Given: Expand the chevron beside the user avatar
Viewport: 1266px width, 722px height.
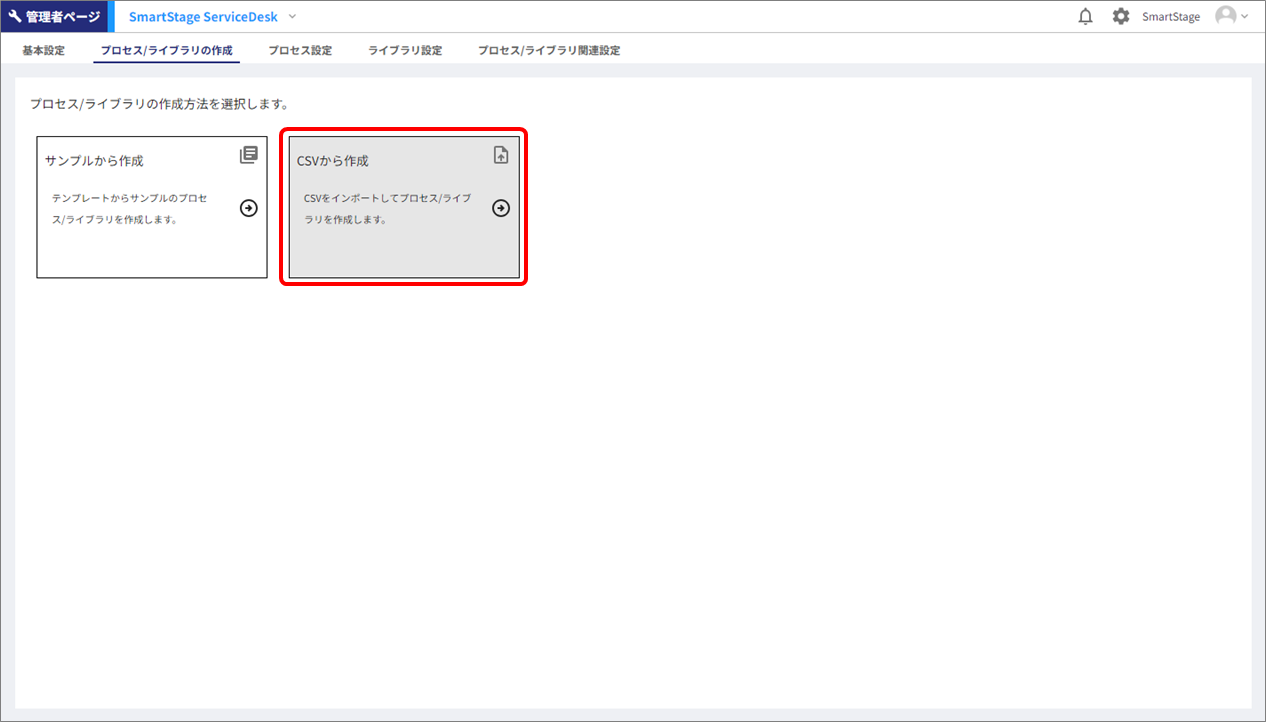Looking at the screenshot, I should 1245,17.
